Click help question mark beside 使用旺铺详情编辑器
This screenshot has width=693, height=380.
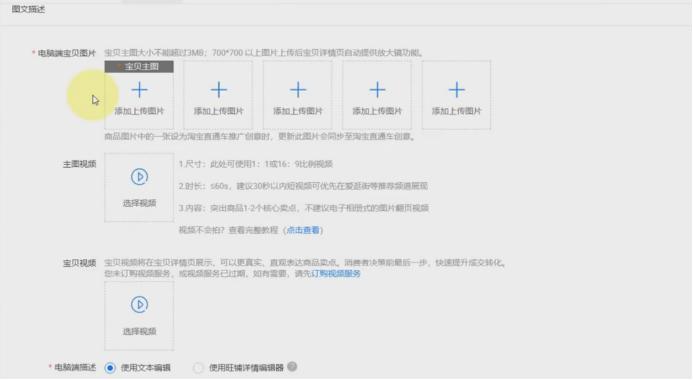click(x=292, y=367)
